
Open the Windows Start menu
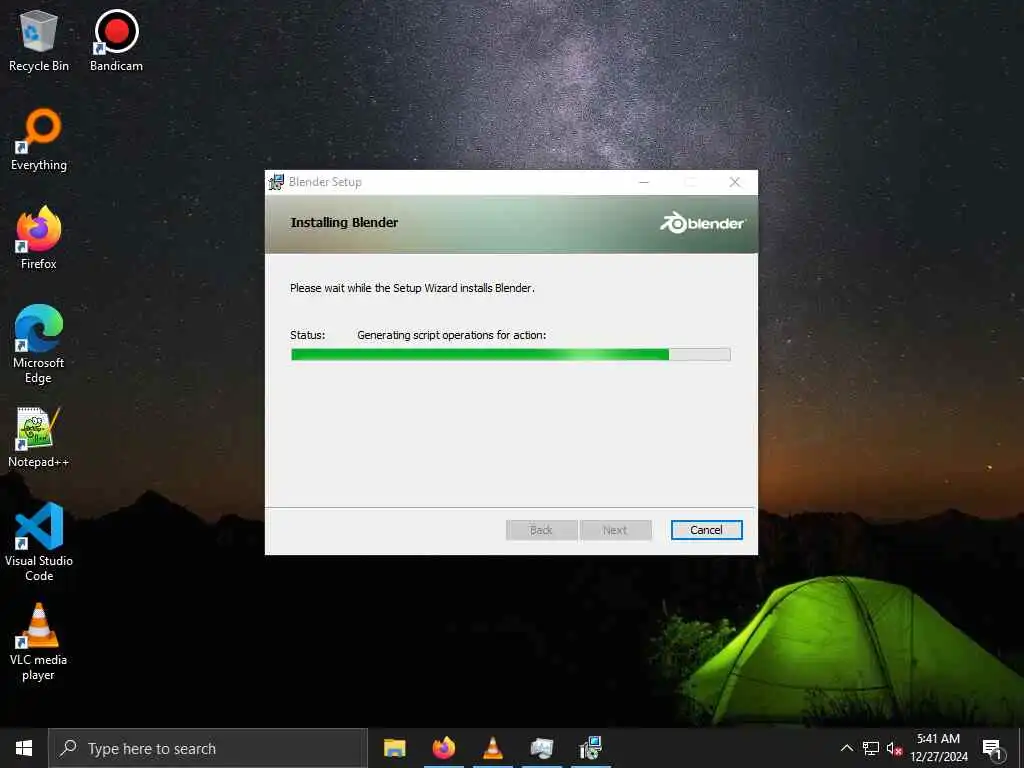pyautogui.click(x=24, y=748)
